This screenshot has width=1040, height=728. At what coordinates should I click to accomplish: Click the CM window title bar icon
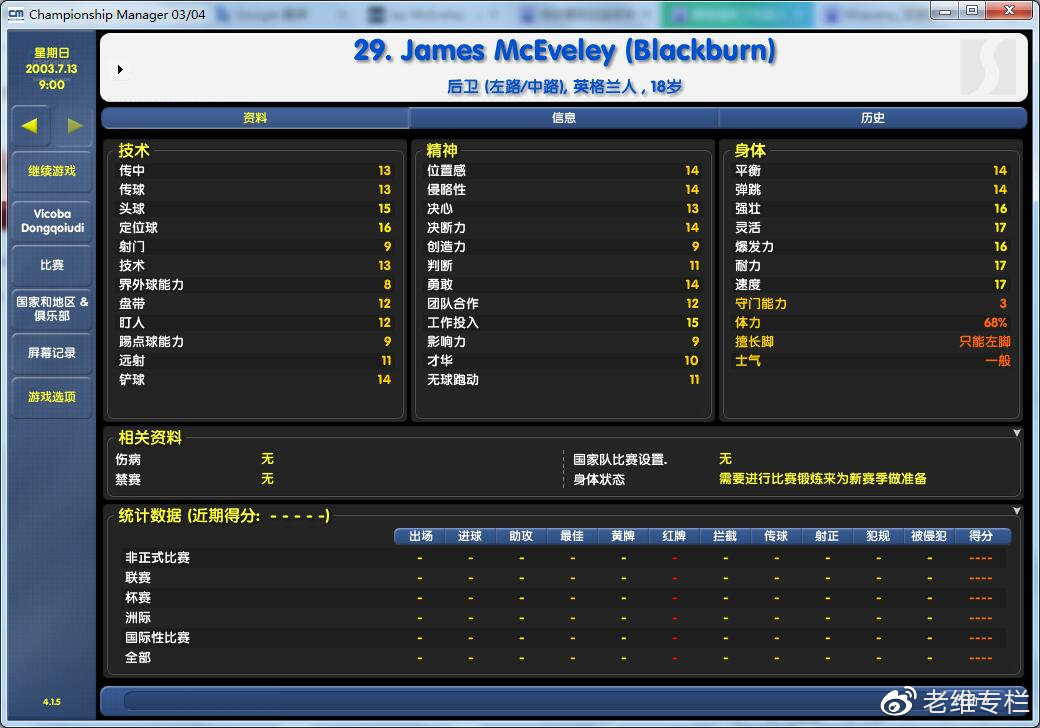[16, 13]
